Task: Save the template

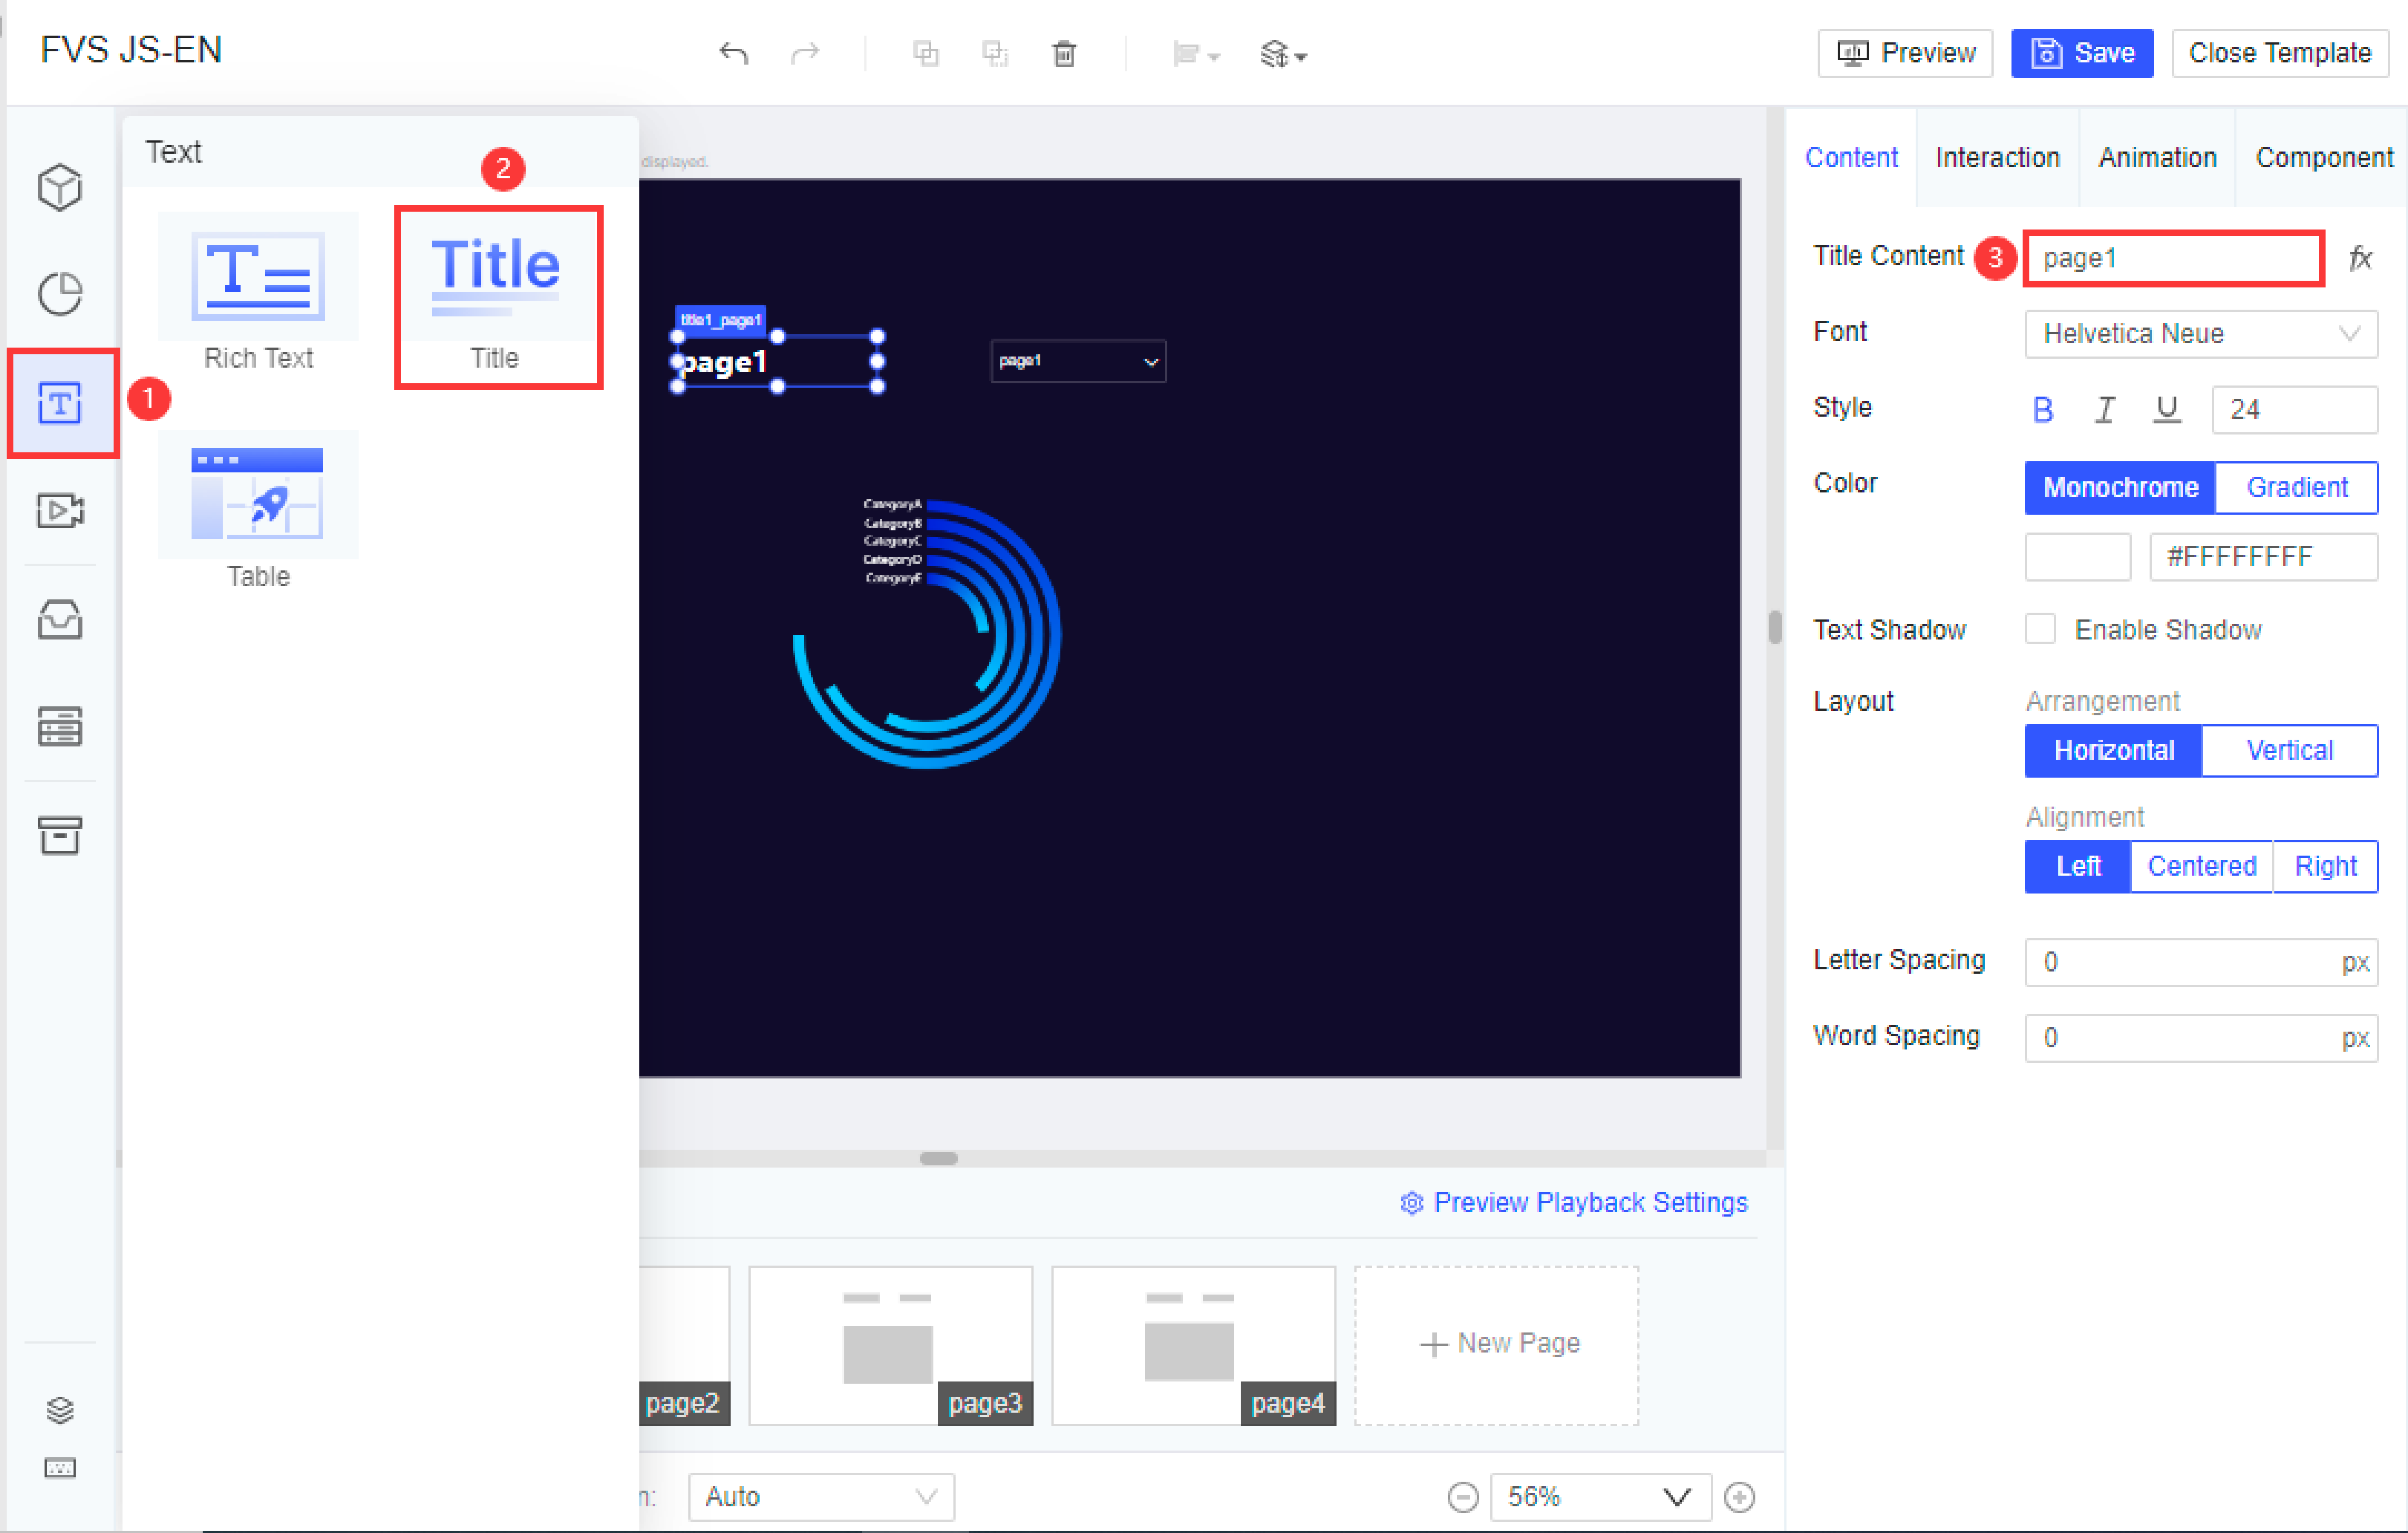Action: 2082,53
